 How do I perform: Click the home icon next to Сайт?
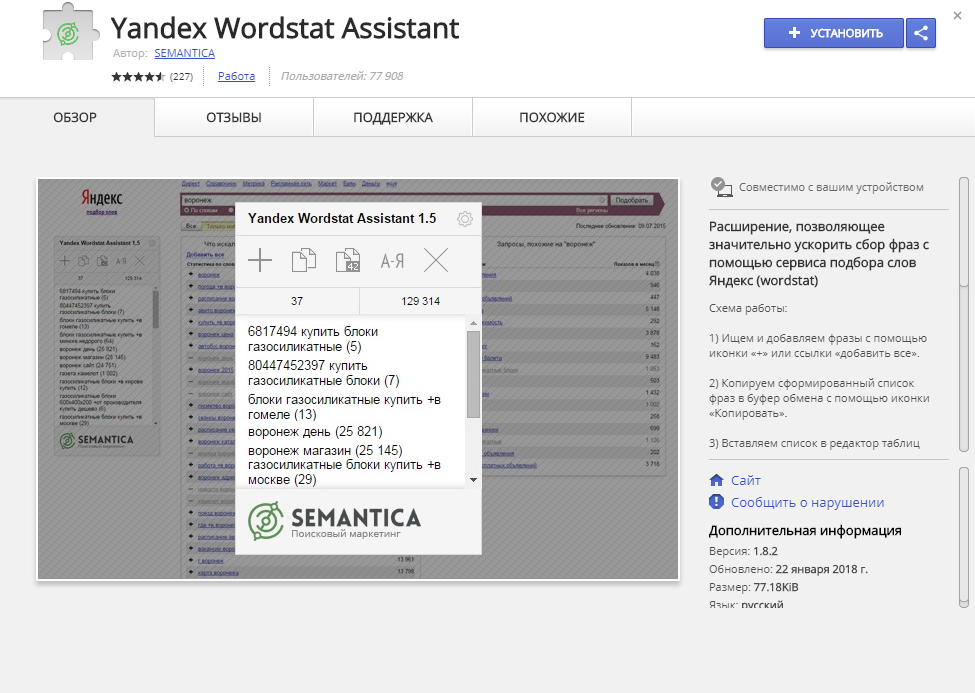[x=716, y=480]
